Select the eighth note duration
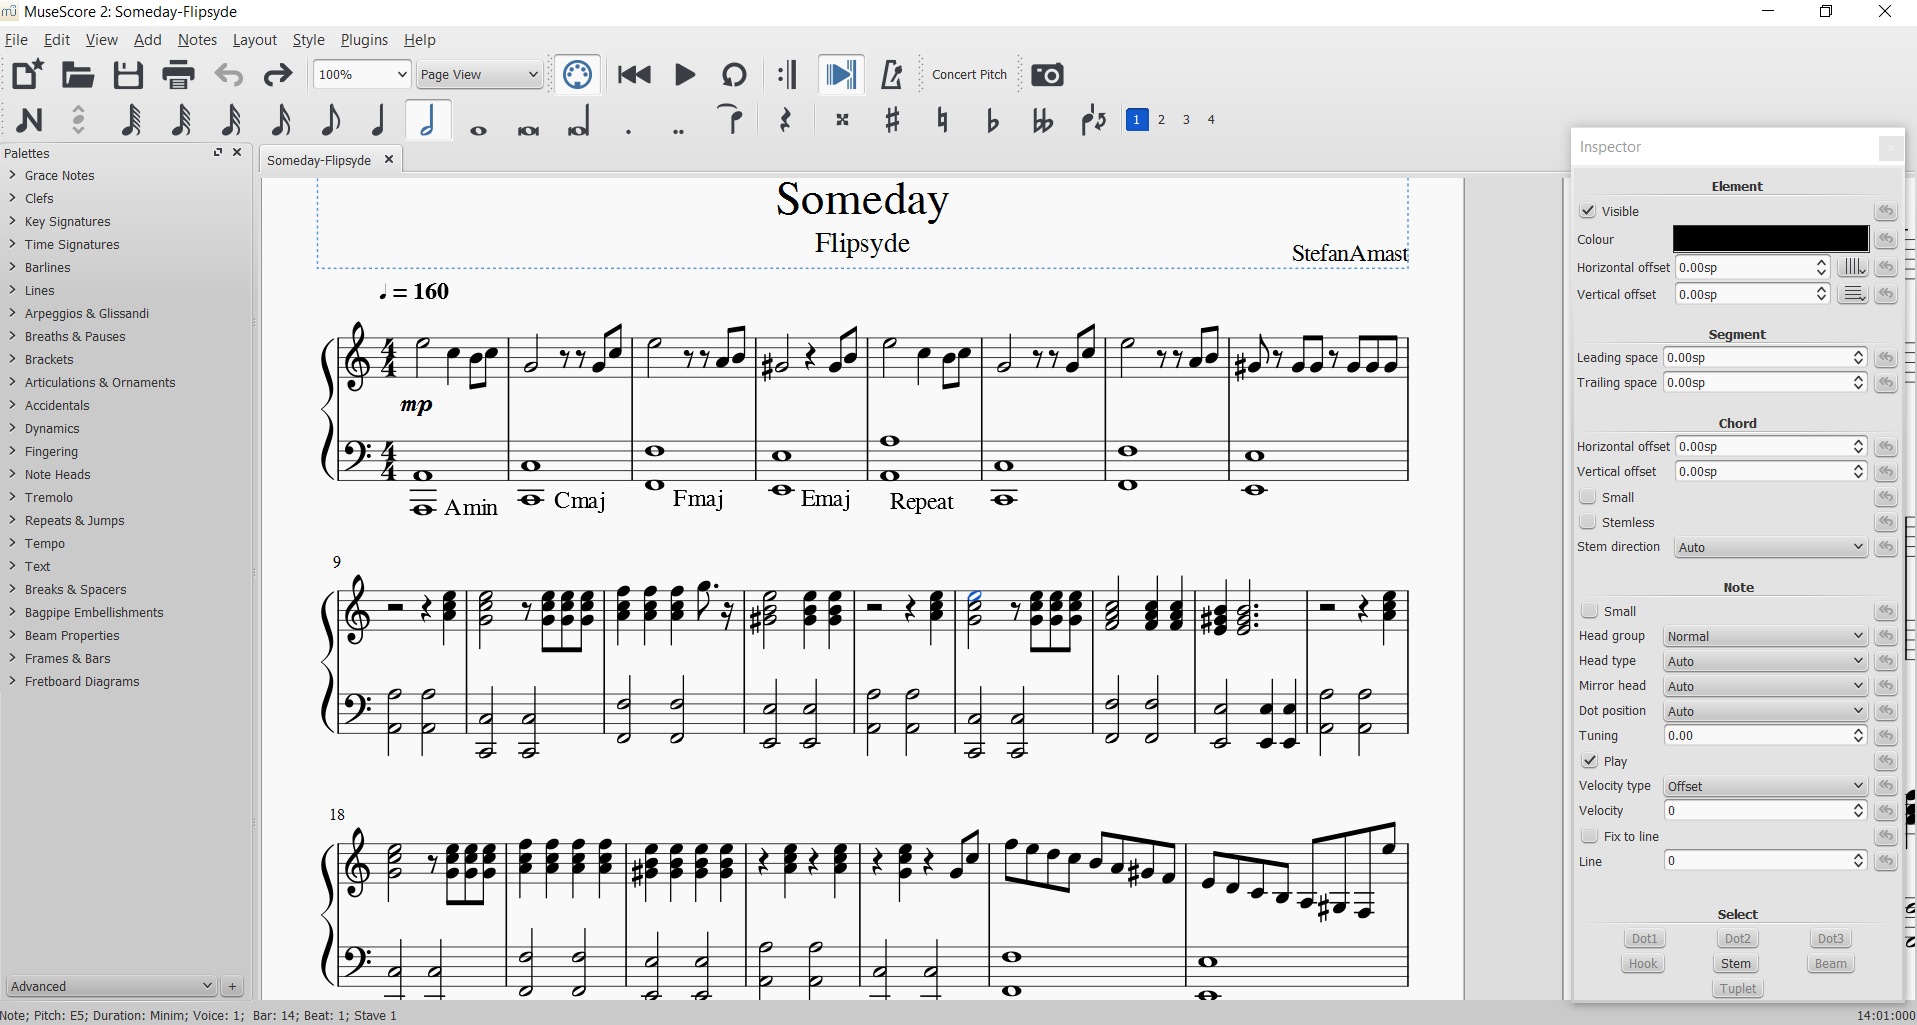Image resolution: width=1917 pixels, height=1025 pixels. (x=329, y=121)
